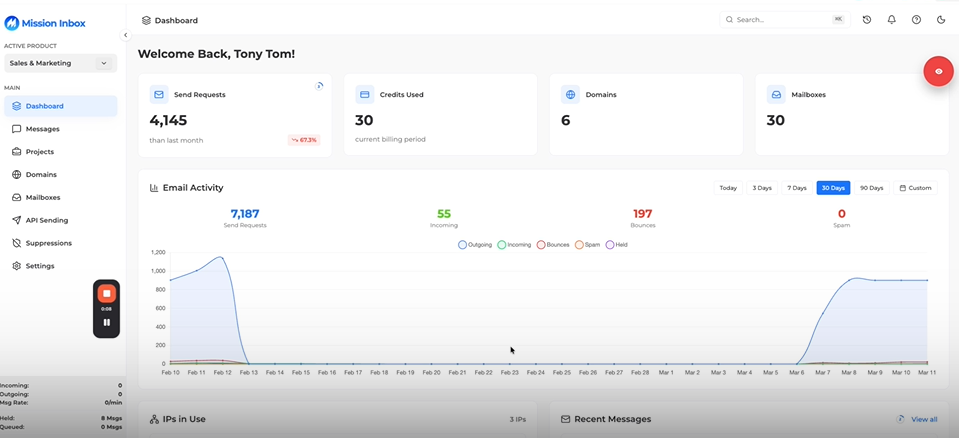
Task: Click the Feb 12 peak point on chart
Action: [x=222, y=257]
